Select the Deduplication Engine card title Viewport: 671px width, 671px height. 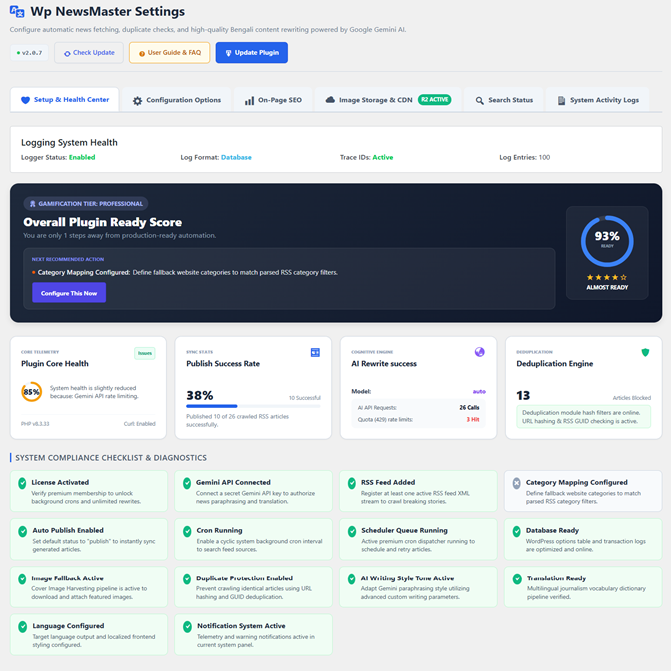coord(555,364)
